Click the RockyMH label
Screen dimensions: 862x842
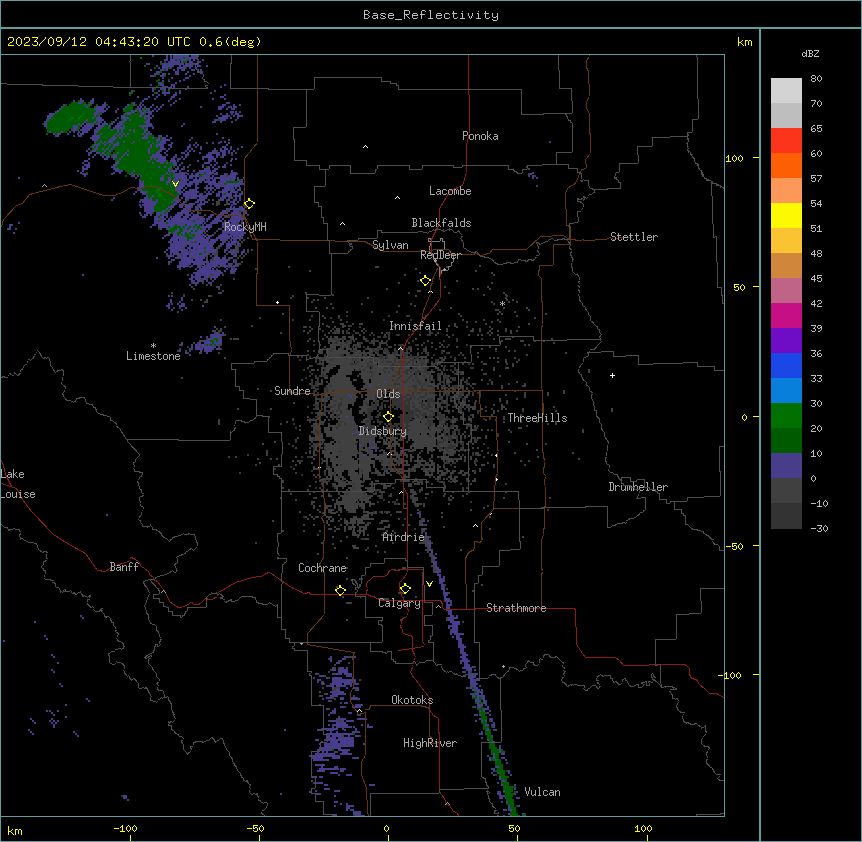click(x=245, y=226)
